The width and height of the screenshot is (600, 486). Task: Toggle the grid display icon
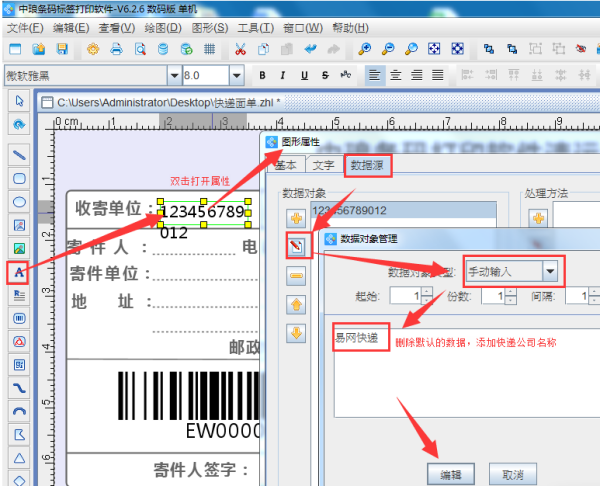click(x=209, y=49)
